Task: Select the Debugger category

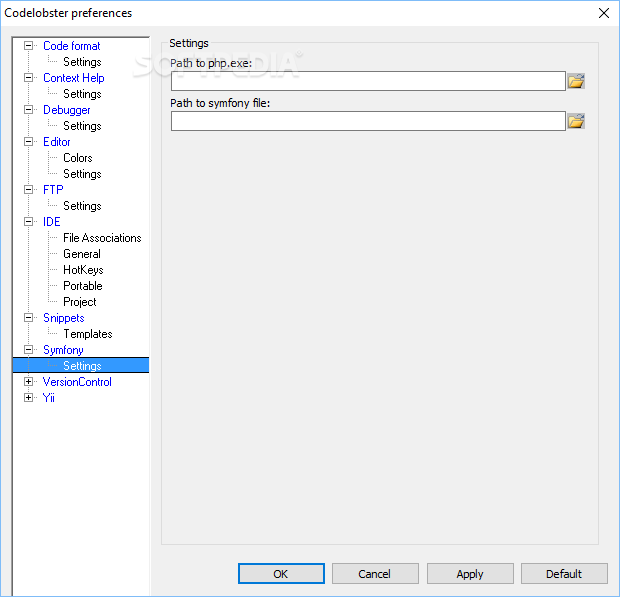Action: click(66, 110)
